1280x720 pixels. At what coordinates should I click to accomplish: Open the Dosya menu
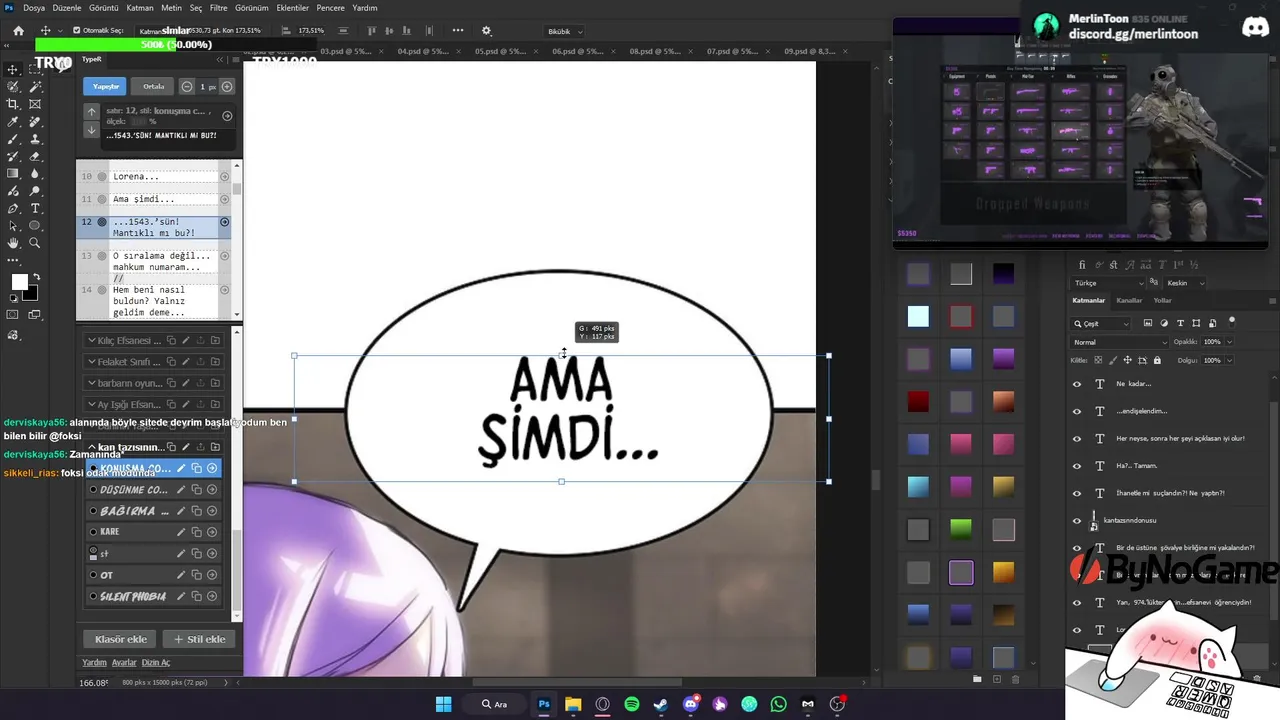(34, 8)
